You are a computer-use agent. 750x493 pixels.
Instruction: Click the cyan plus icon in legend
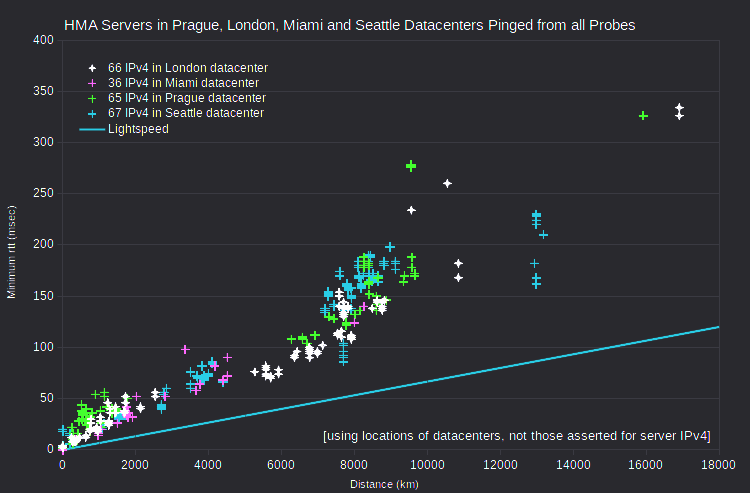point(92,114)
